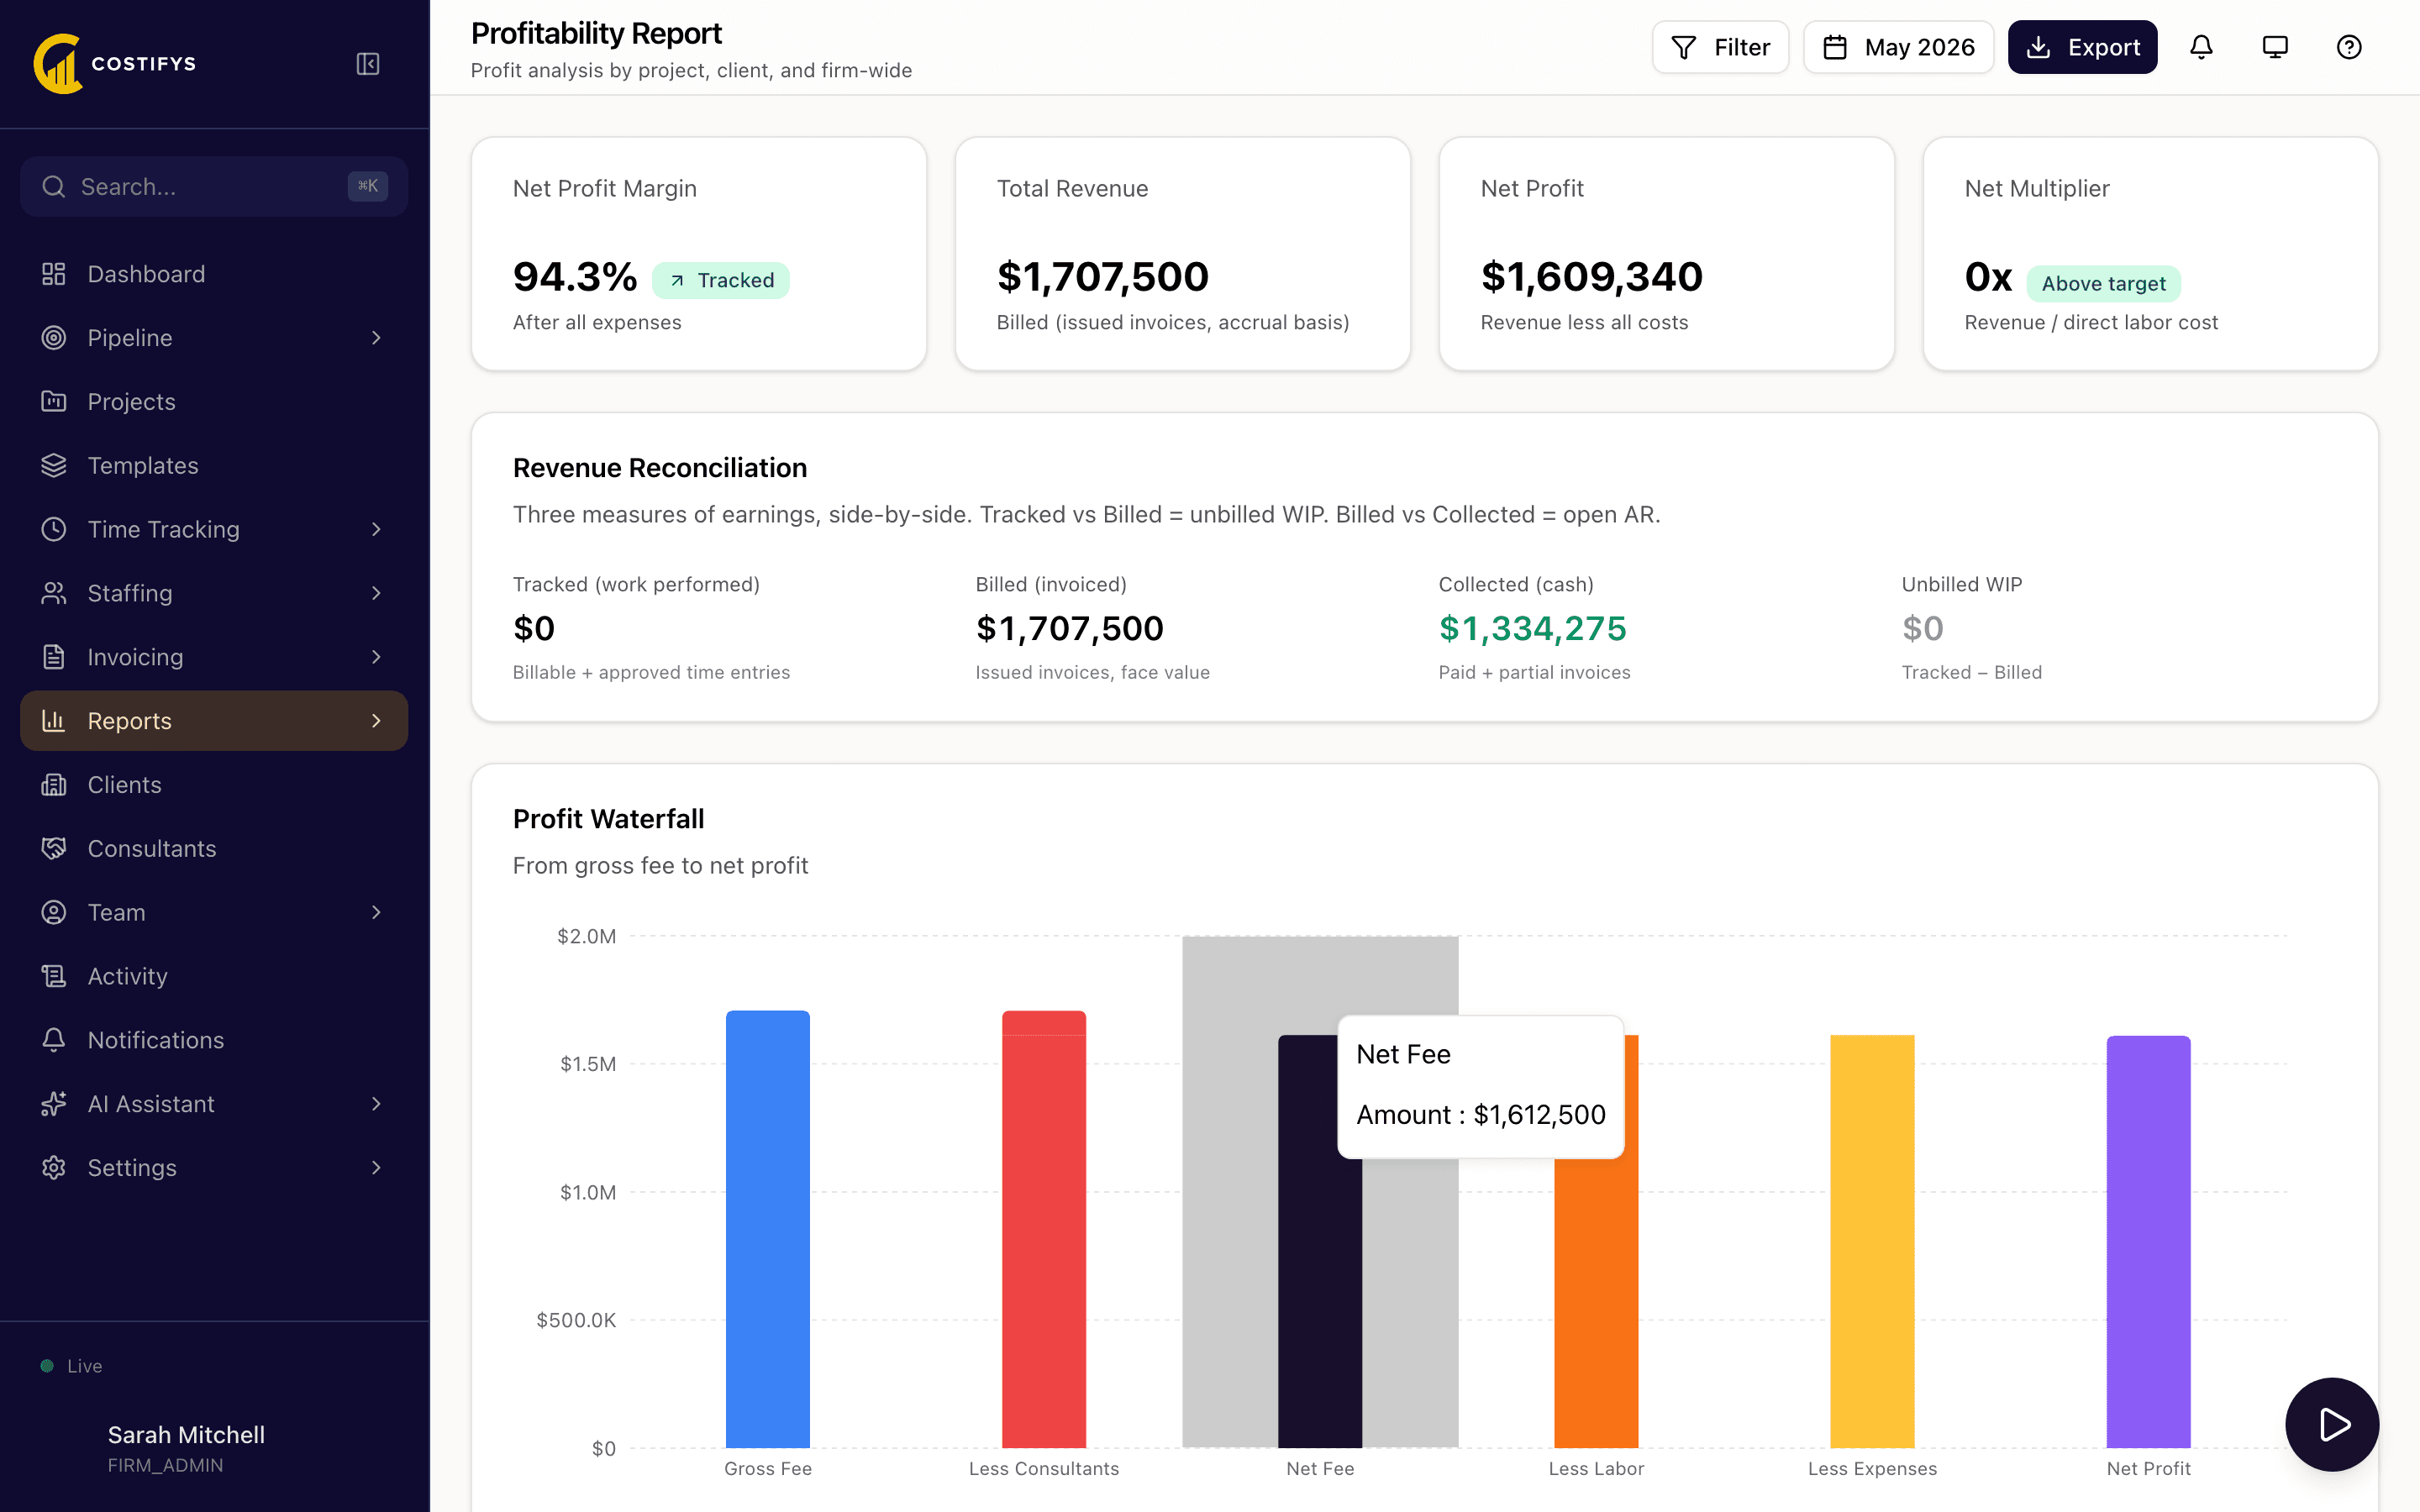Click the ⌘K shortcut badge

click(x=368, y=186)
